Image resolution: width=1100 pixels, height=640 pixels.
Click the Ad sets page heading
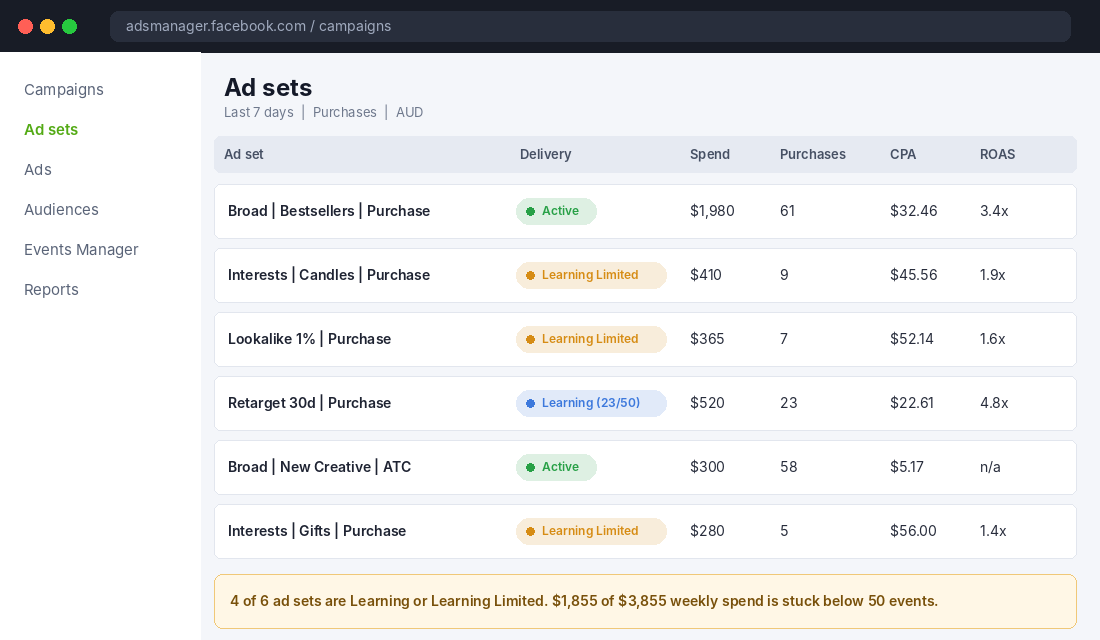click(268, 88)
